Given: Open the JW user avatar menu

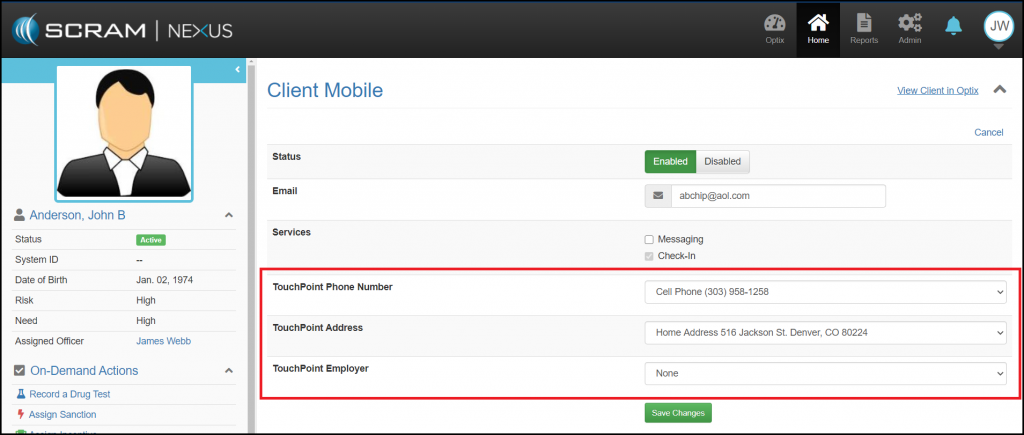Looking at the screenshot, I should [x=998, y=28].
